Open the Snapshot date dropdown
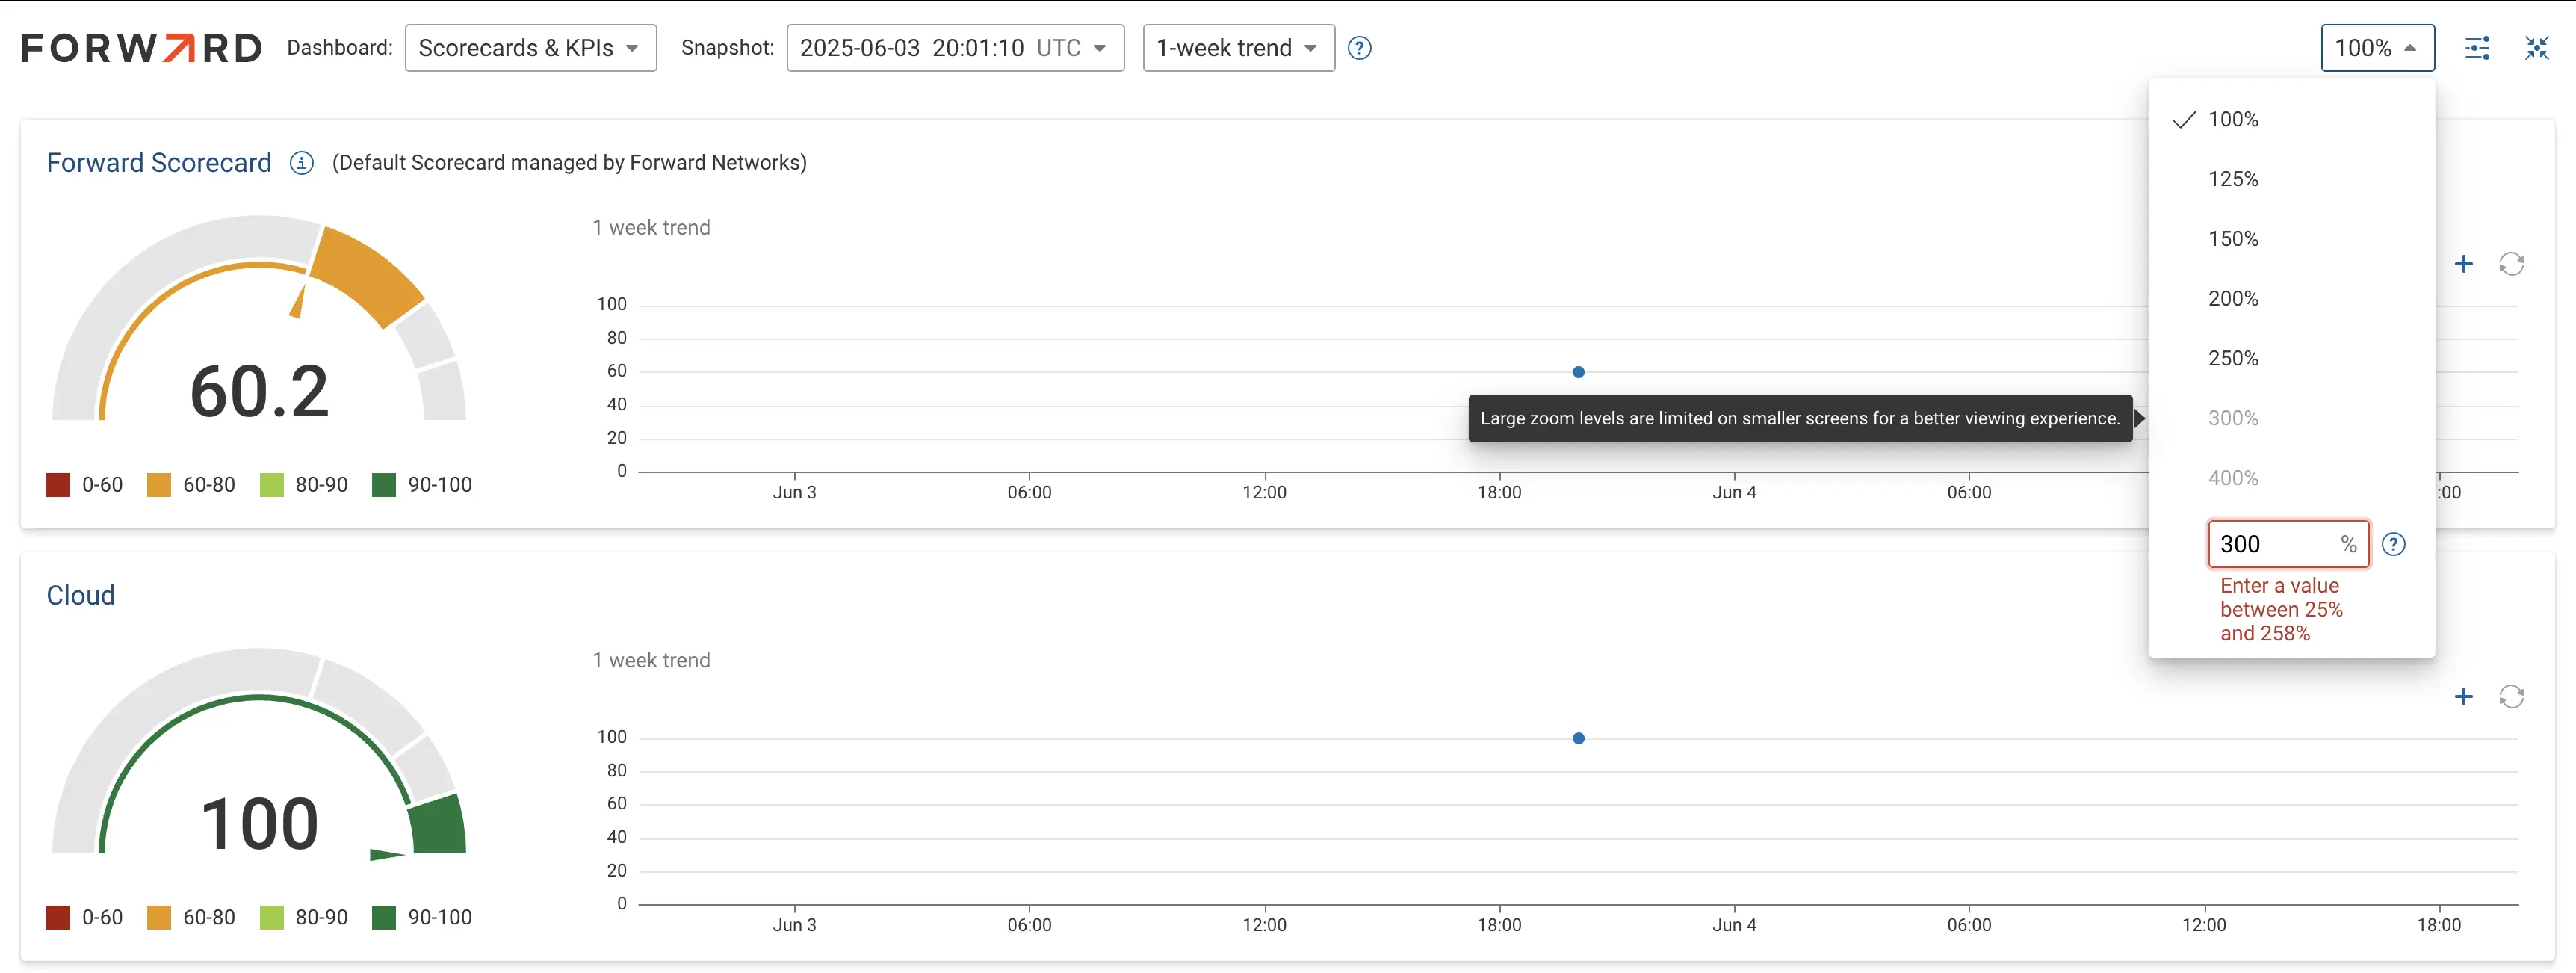 point(955,48)
